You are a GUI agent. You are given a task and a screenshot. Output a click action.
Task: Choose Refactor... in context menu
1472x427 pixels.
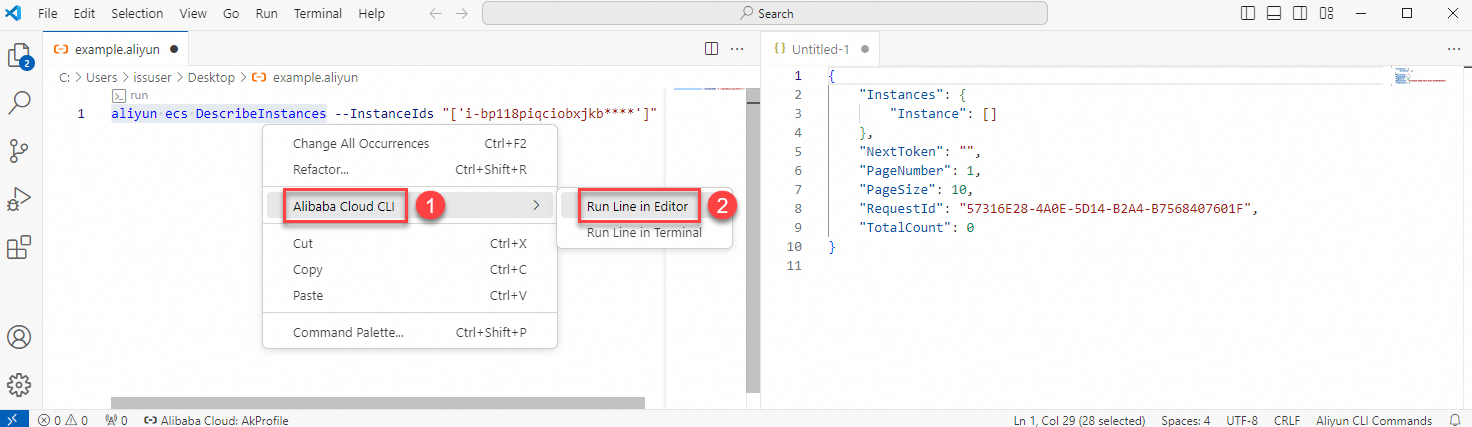[x=410, y=170]
